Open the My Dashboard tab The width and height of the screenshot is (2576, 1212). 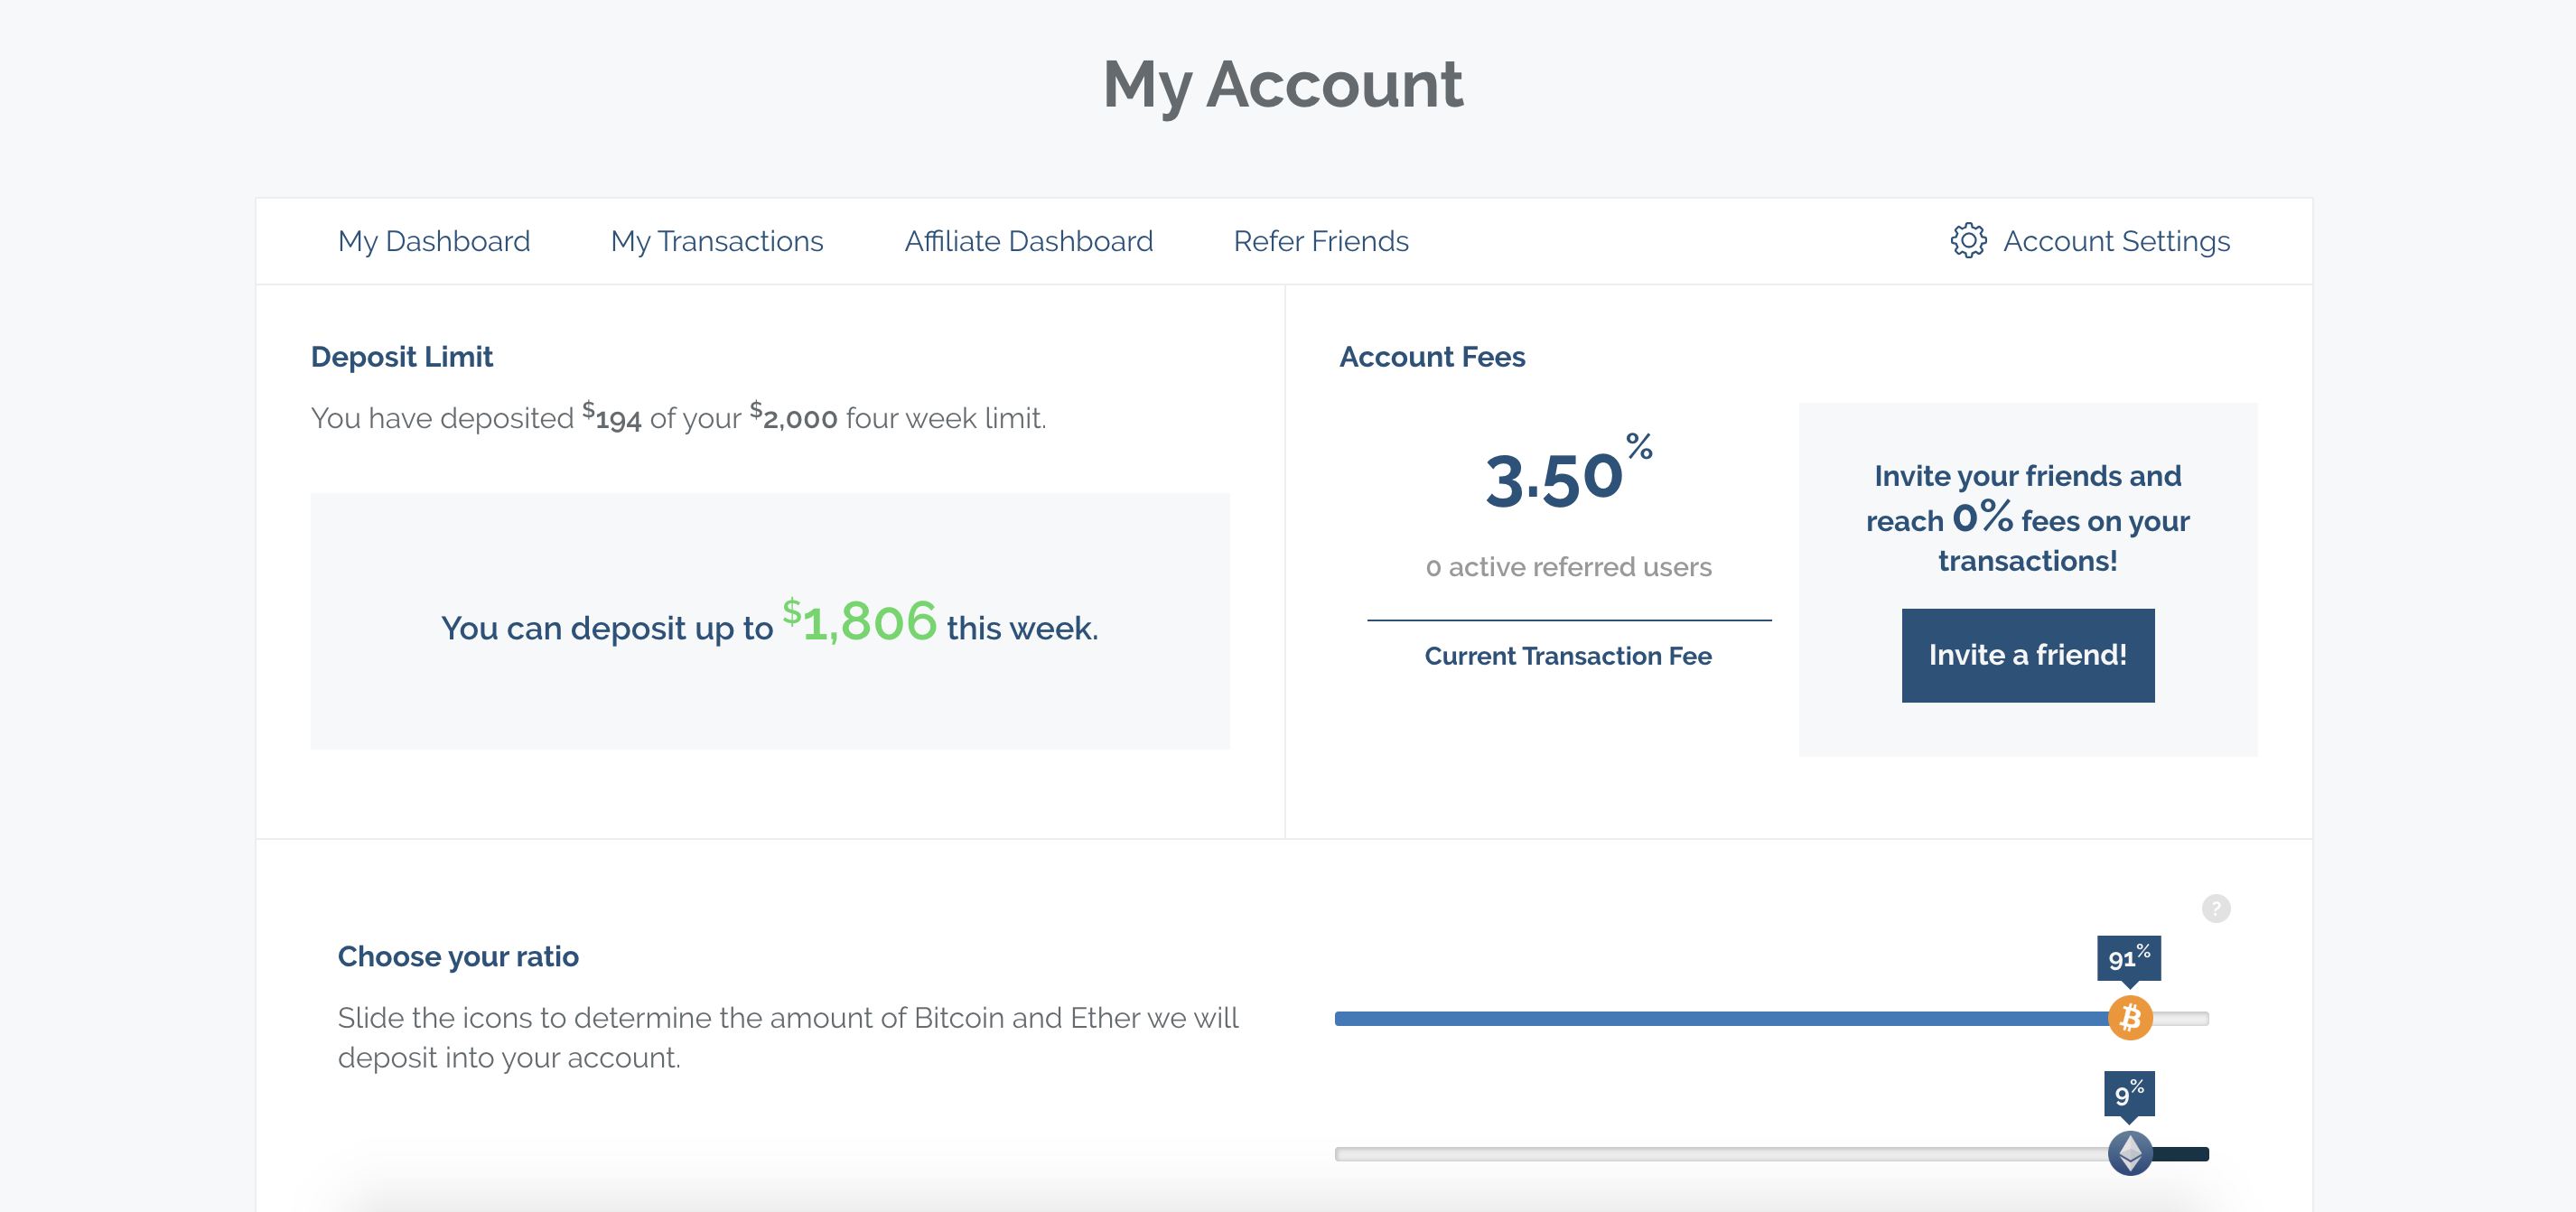click(x=433, y=241)
